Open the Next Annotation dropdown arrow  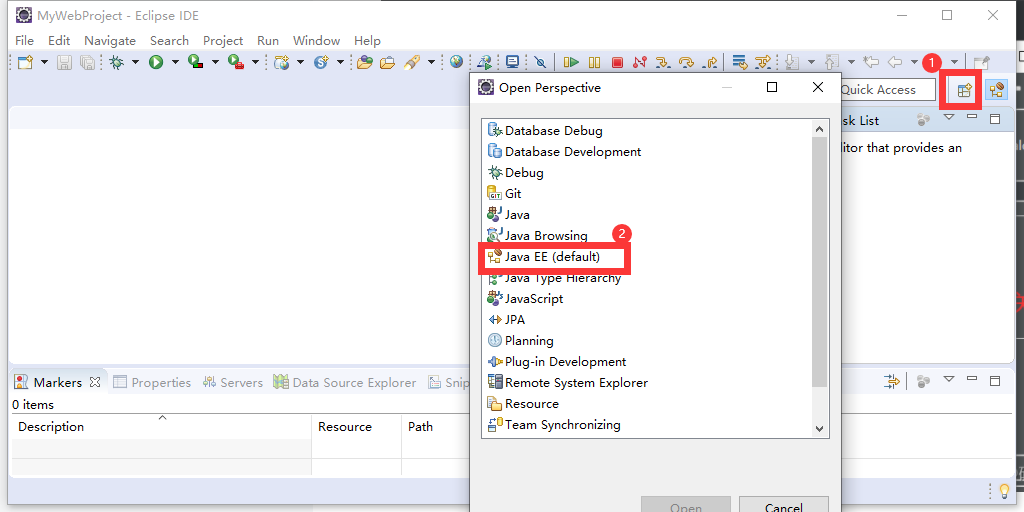click(x=811, y=62)
